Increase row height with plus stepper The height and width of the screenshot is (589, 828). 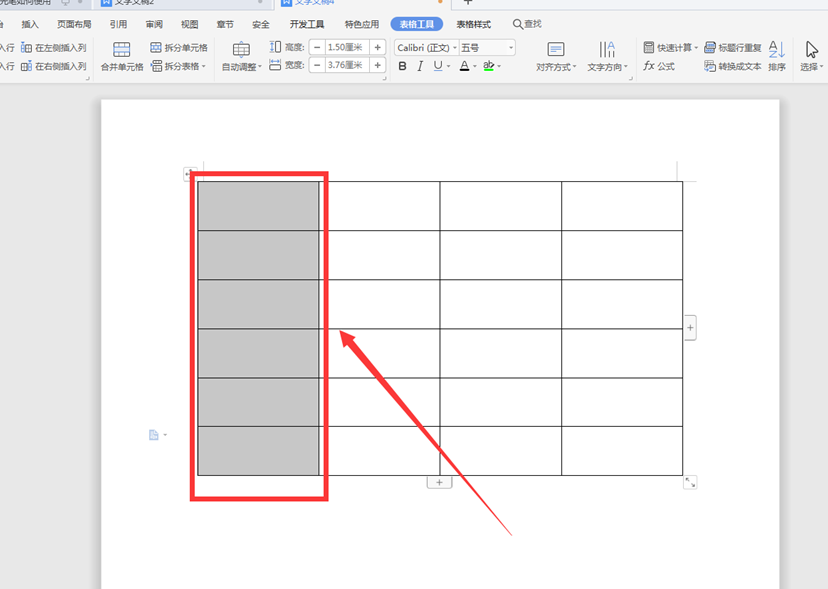click(378, 48)
